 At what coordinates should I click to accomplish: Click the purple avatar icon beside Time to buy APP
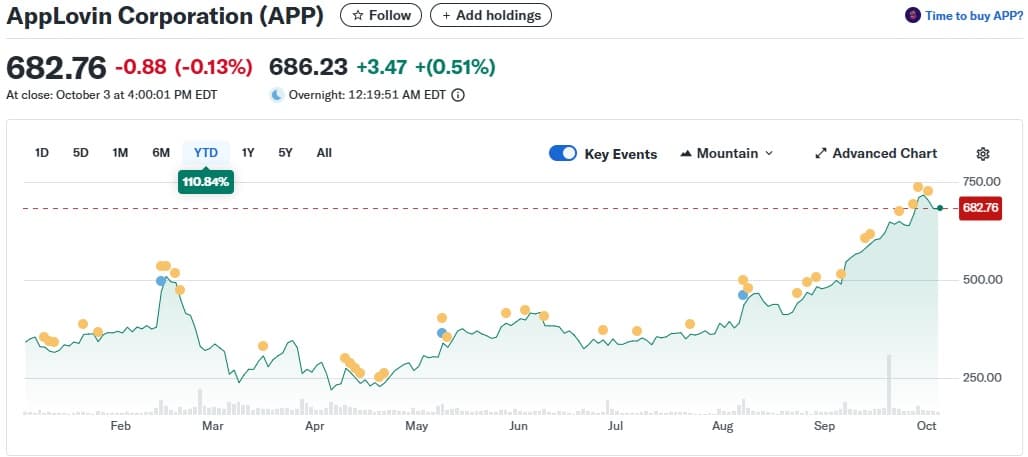pos(913,16)
